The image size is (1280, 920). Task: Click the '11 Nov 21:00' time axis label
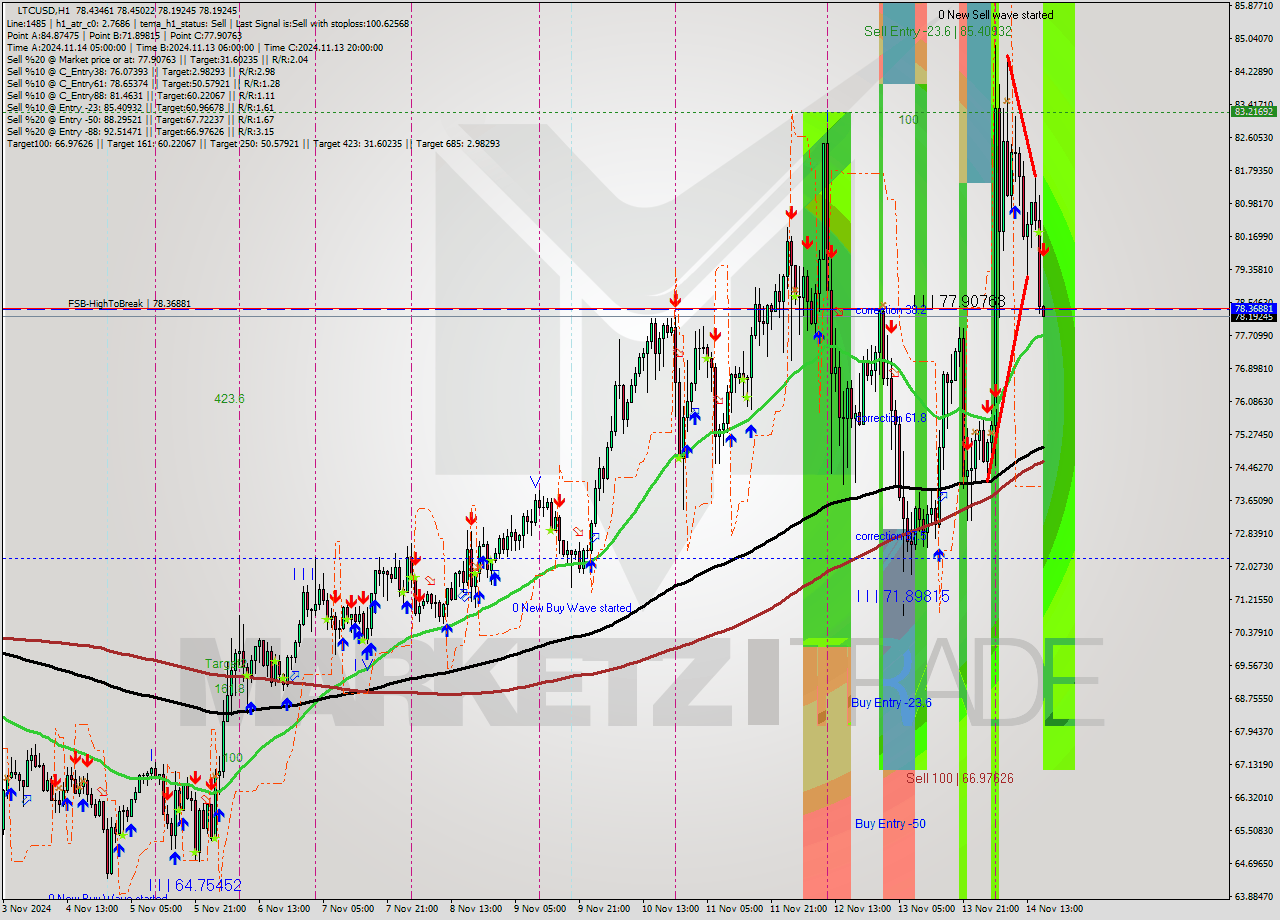coord(797,910)
